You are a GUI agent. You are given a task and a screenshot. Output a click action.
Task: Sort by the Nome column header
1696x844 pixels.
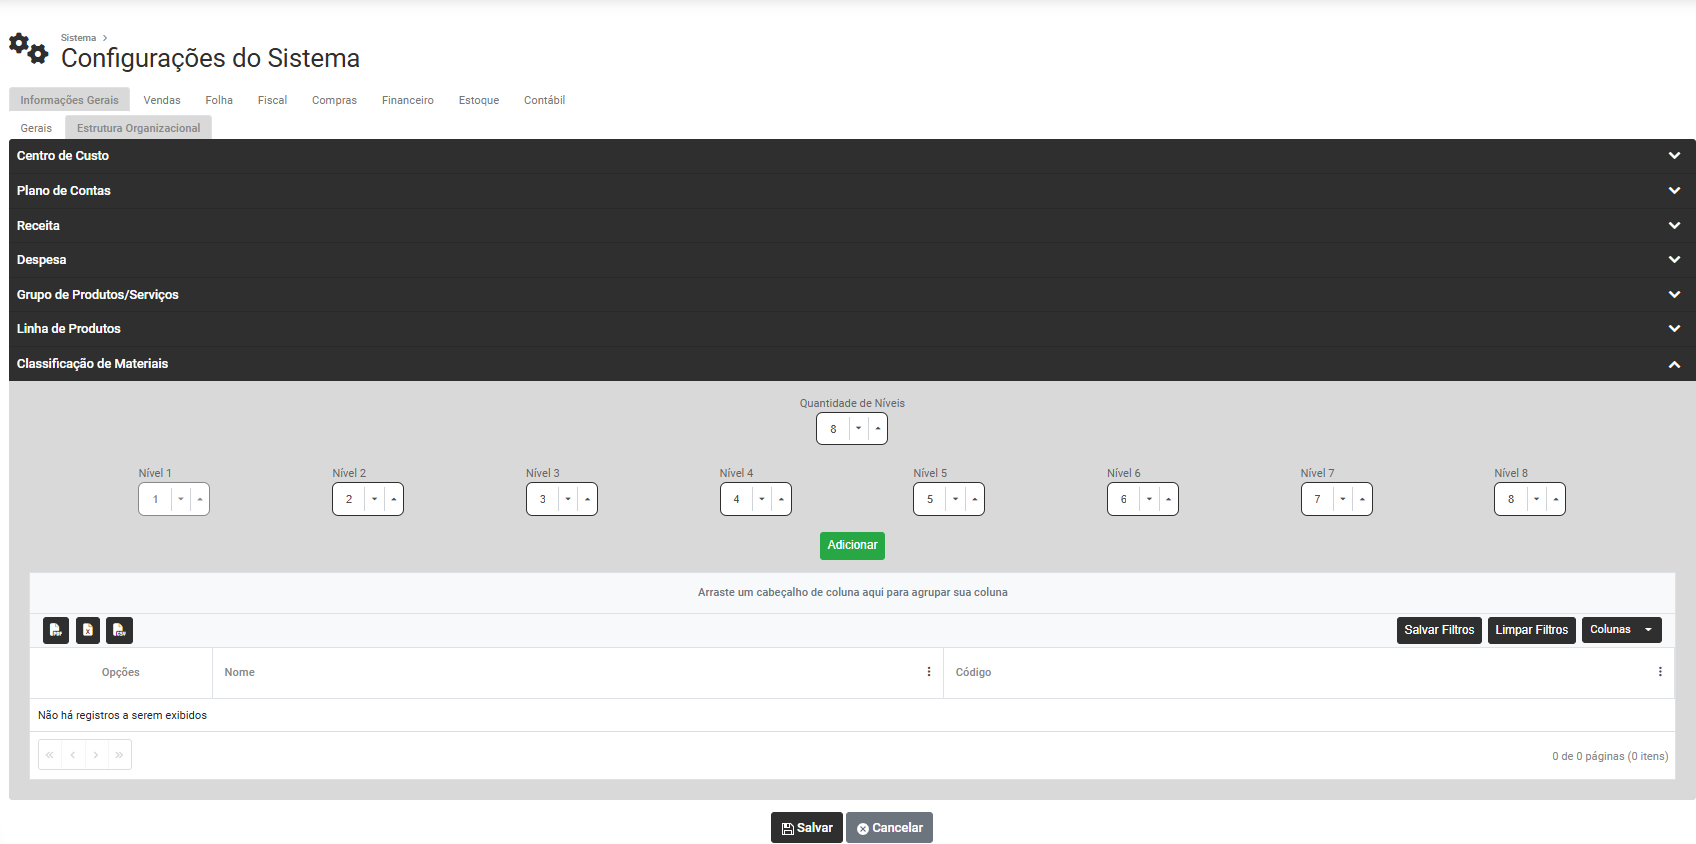tap(240, 672)
